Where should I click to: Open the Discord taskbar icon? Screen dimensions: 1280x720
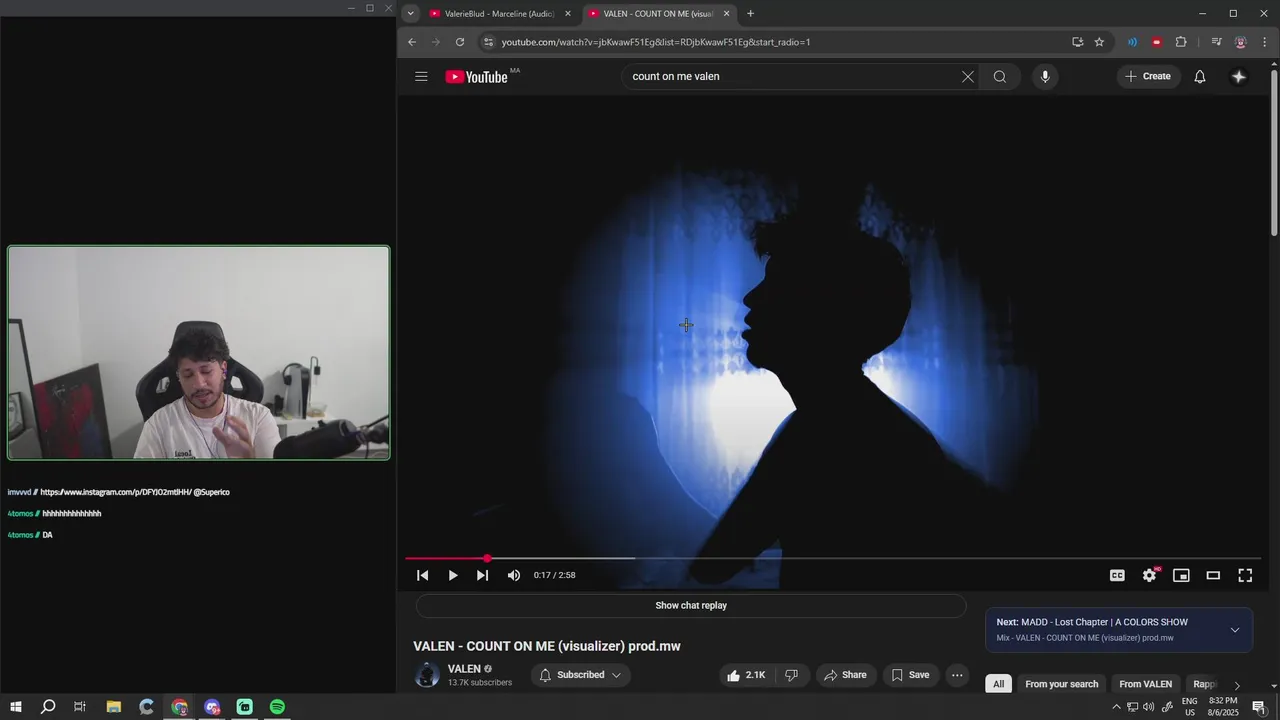212,707
